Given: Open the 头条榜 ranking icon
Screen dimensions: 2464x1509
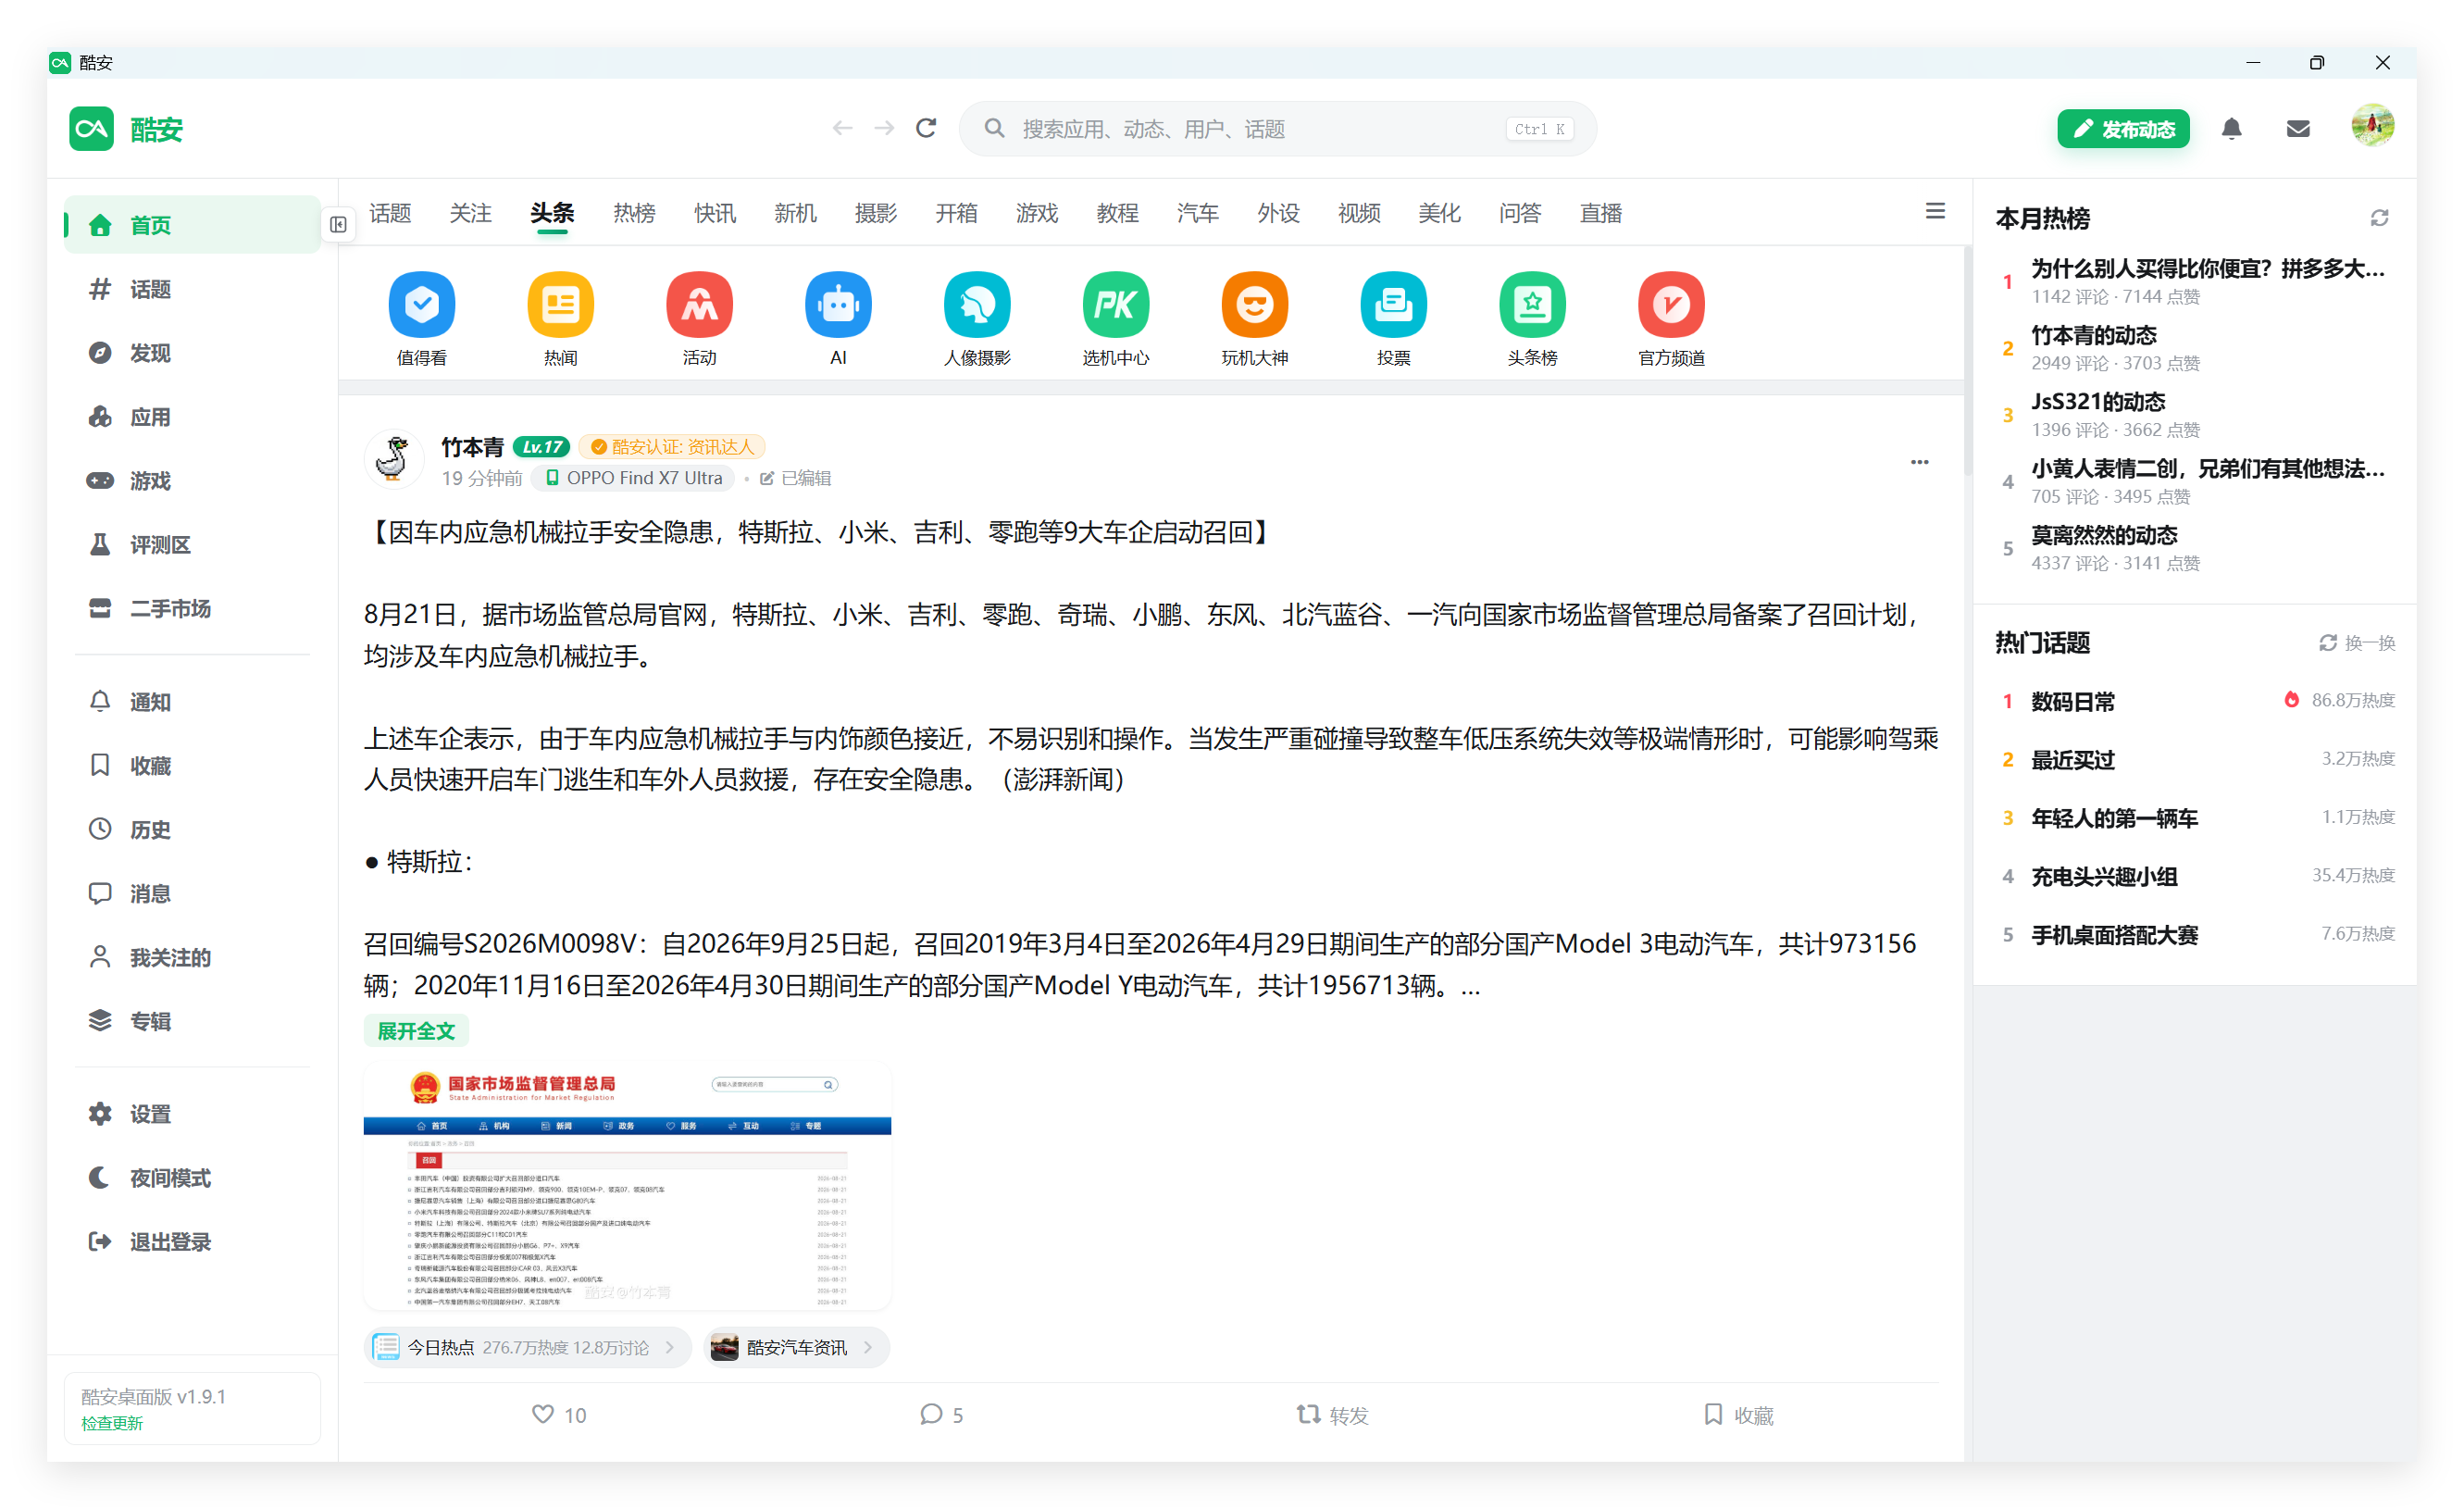Looking at the screenshot, I should tap(1532, 304).
